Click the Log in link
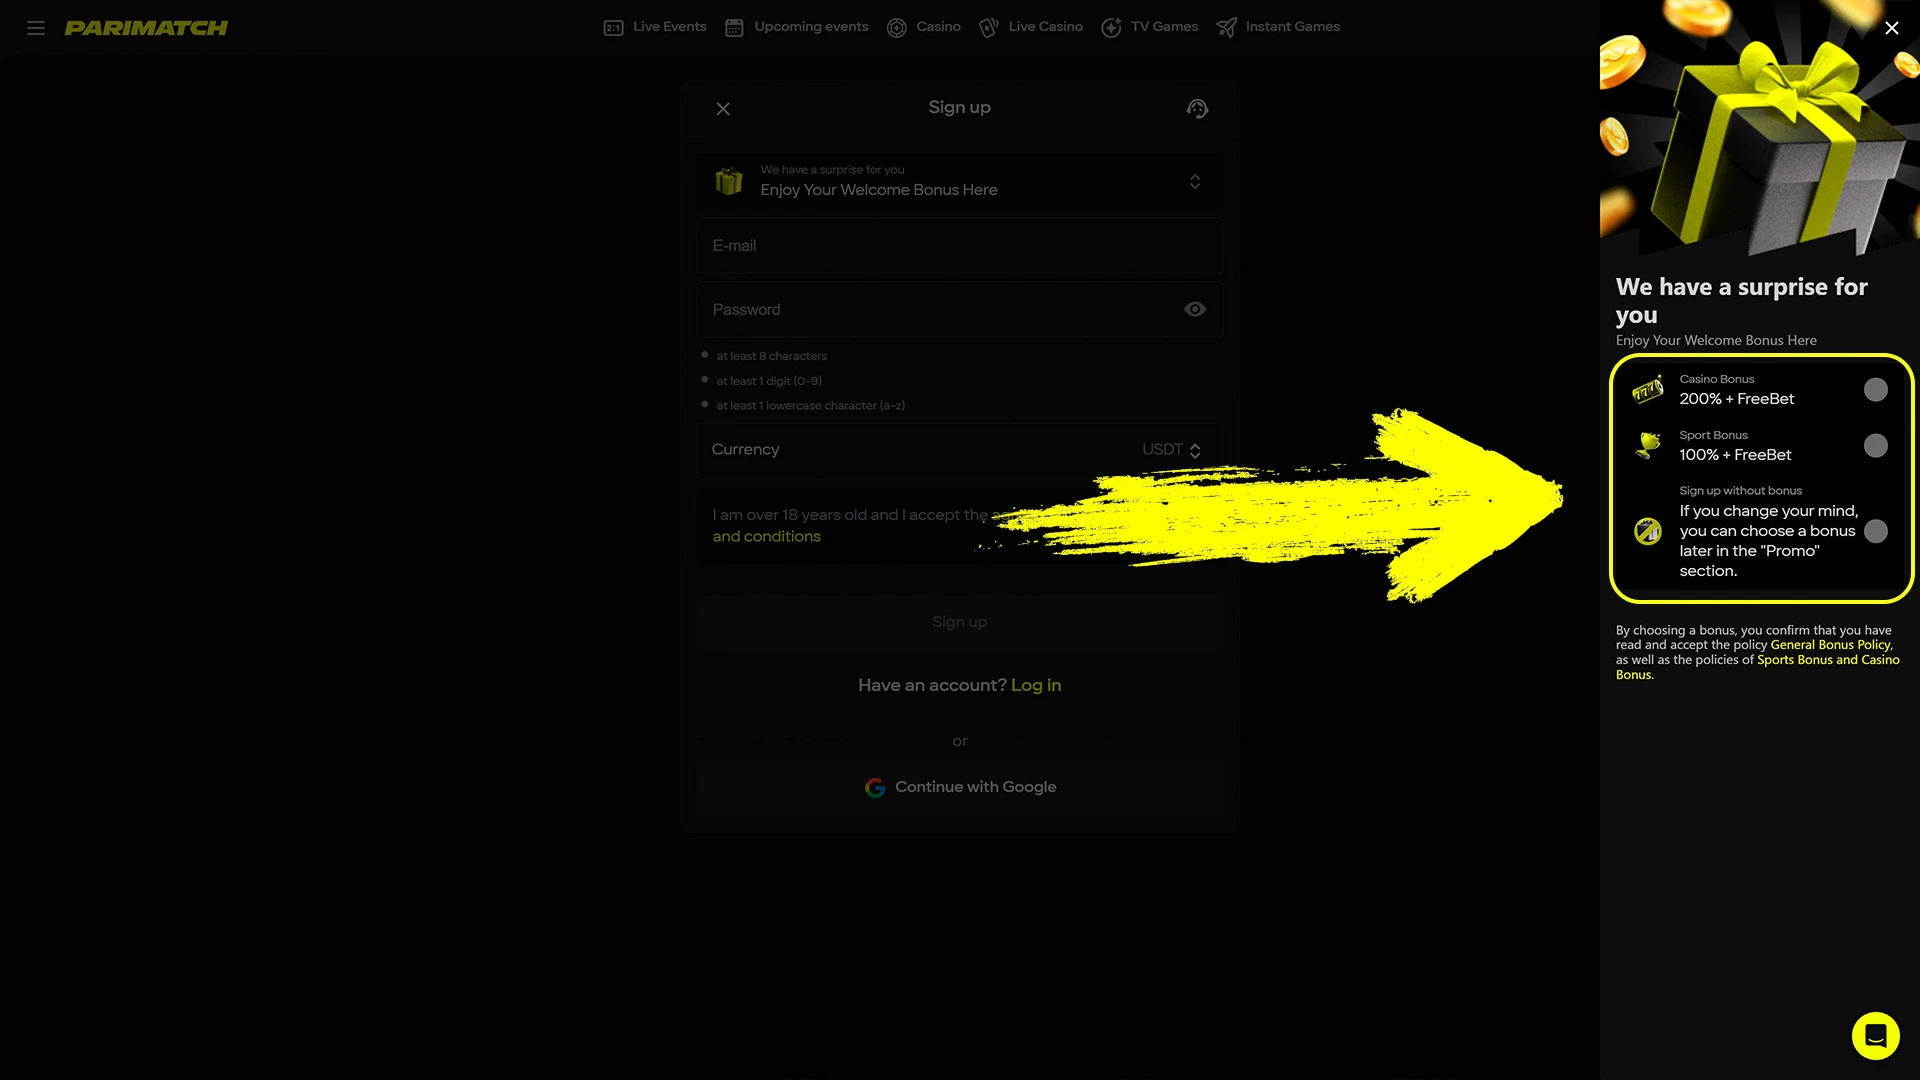This screenshot has height=1080, width=1920. [x=1036, y=685]
